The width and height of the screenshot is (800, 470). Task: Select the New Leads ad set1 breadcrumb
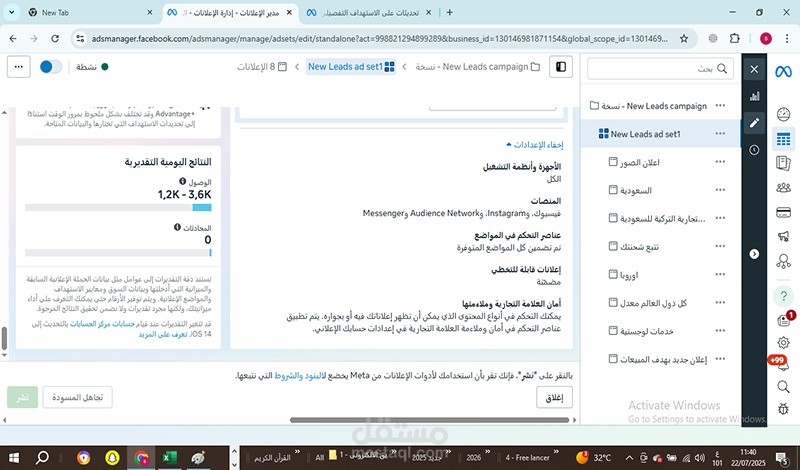coord(351,67)
